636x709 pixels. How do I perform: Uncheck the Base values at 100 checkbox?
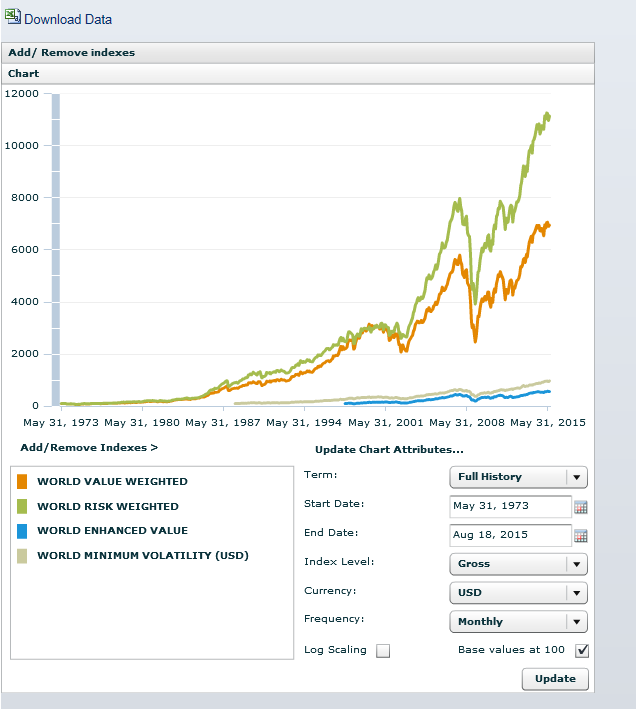click(582, 651)
